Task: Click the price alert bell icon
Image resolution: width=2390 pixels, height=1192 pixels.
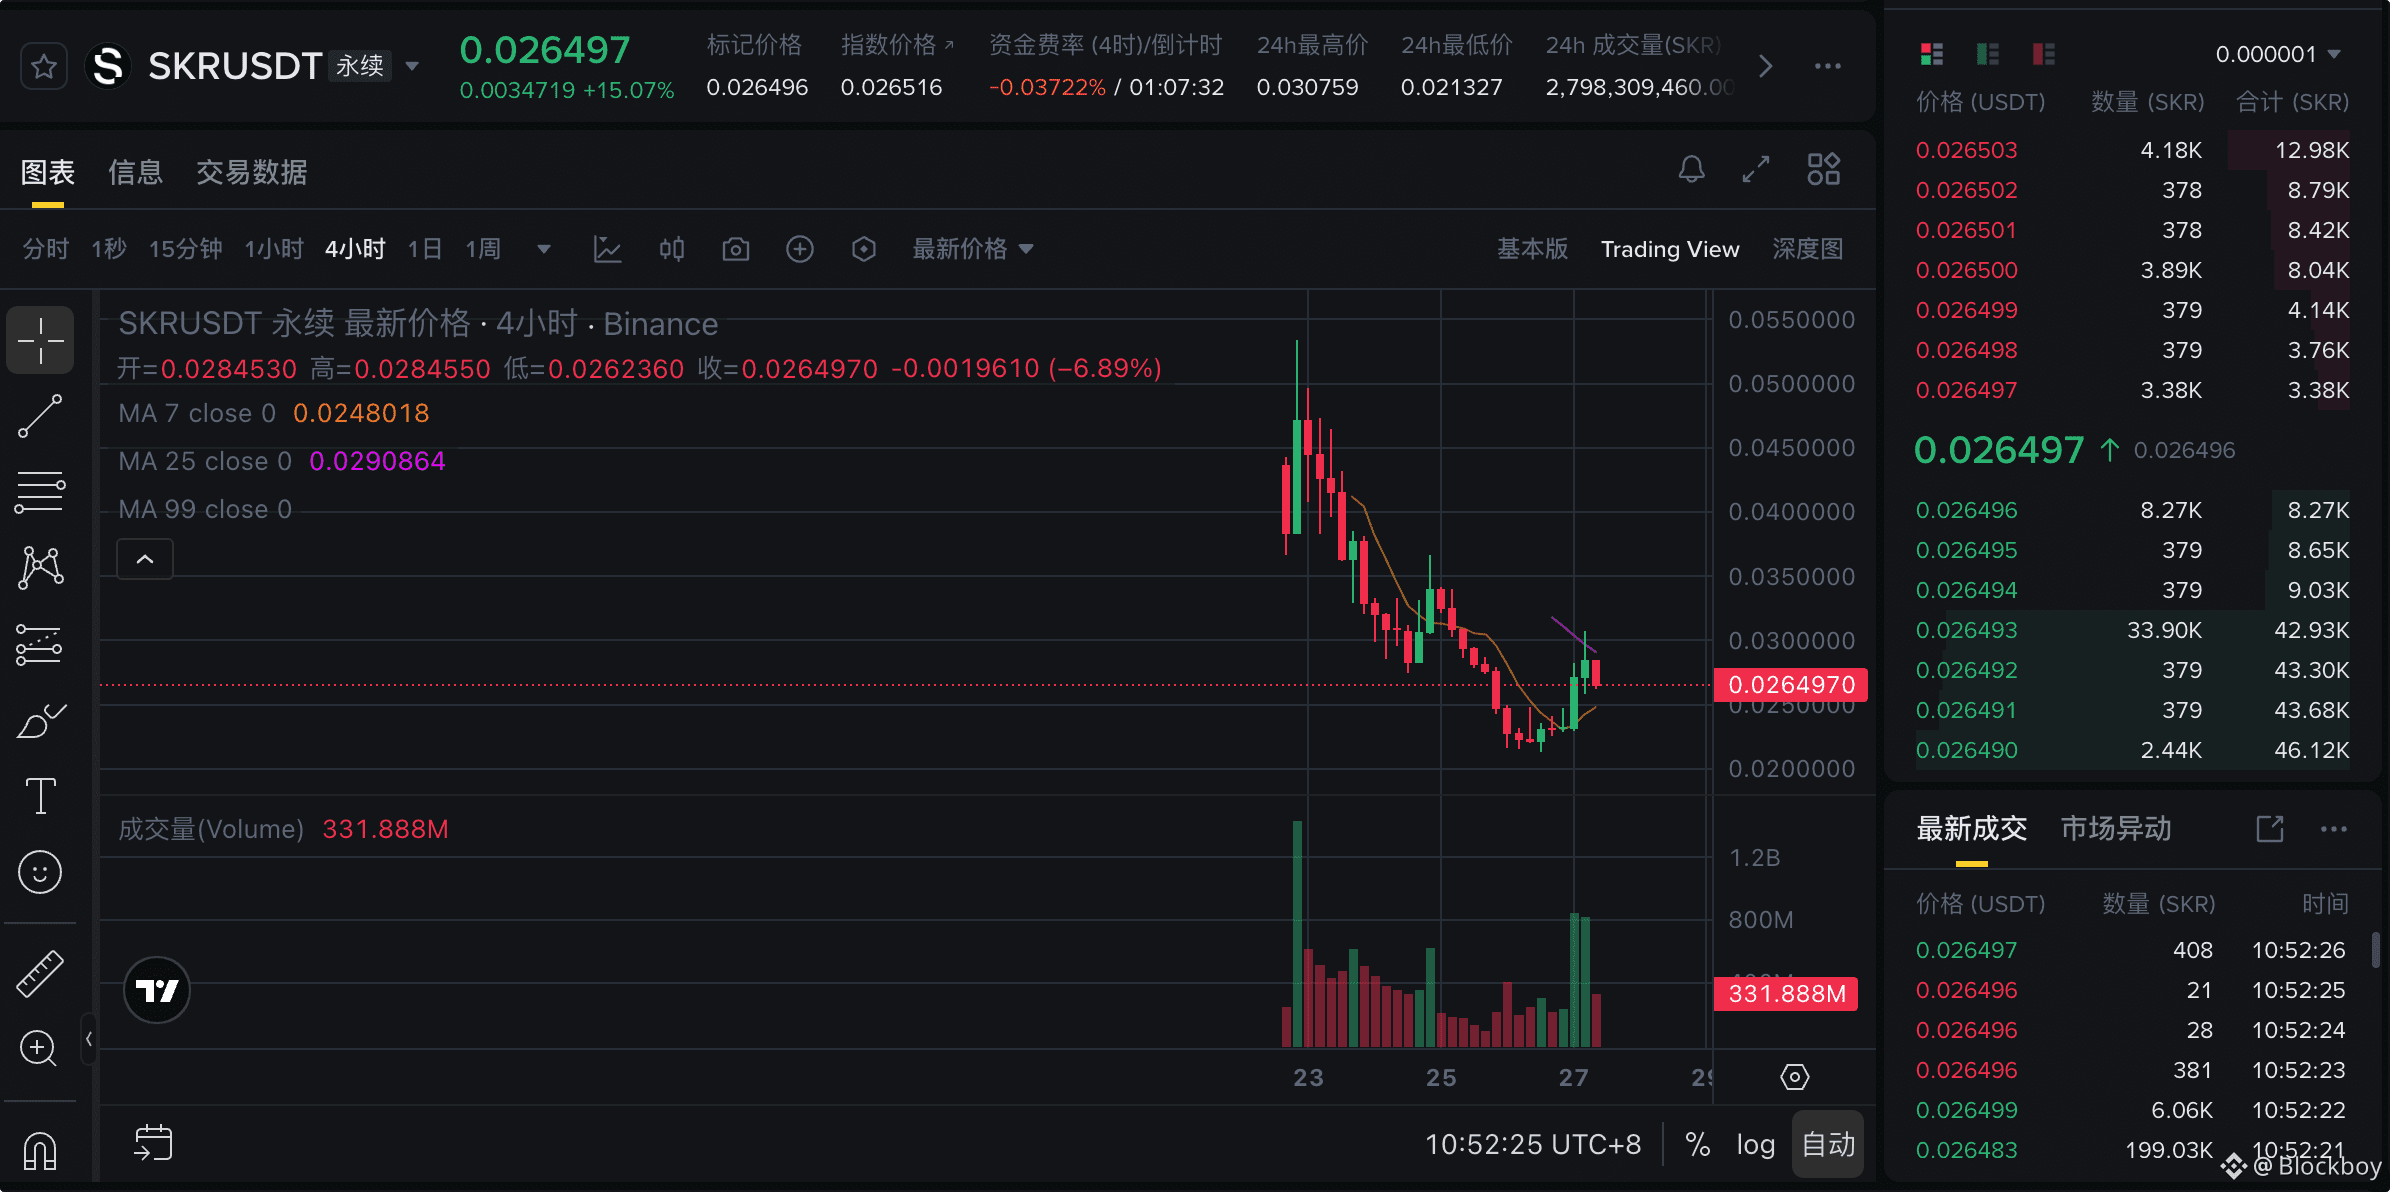Action: coord(1691,169)
